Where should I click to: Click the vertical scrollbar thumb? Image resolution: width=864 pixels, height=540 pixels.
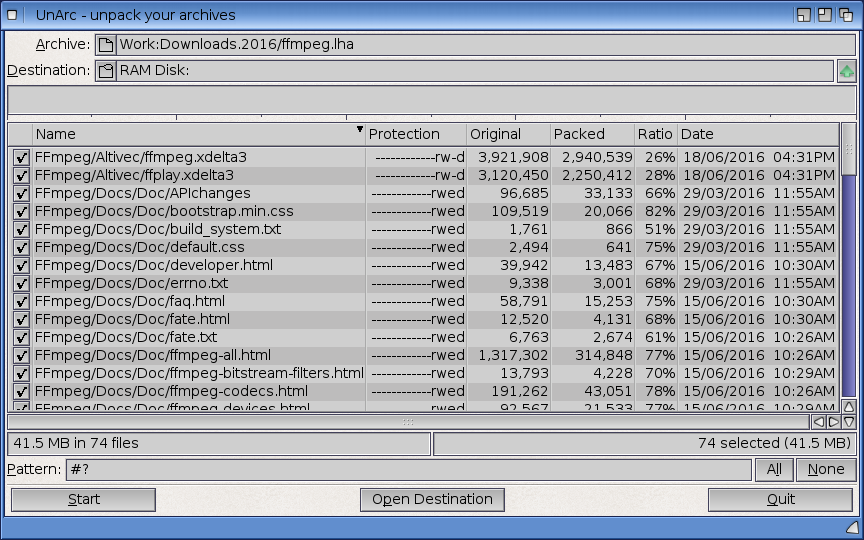click(x=849, y=149)
